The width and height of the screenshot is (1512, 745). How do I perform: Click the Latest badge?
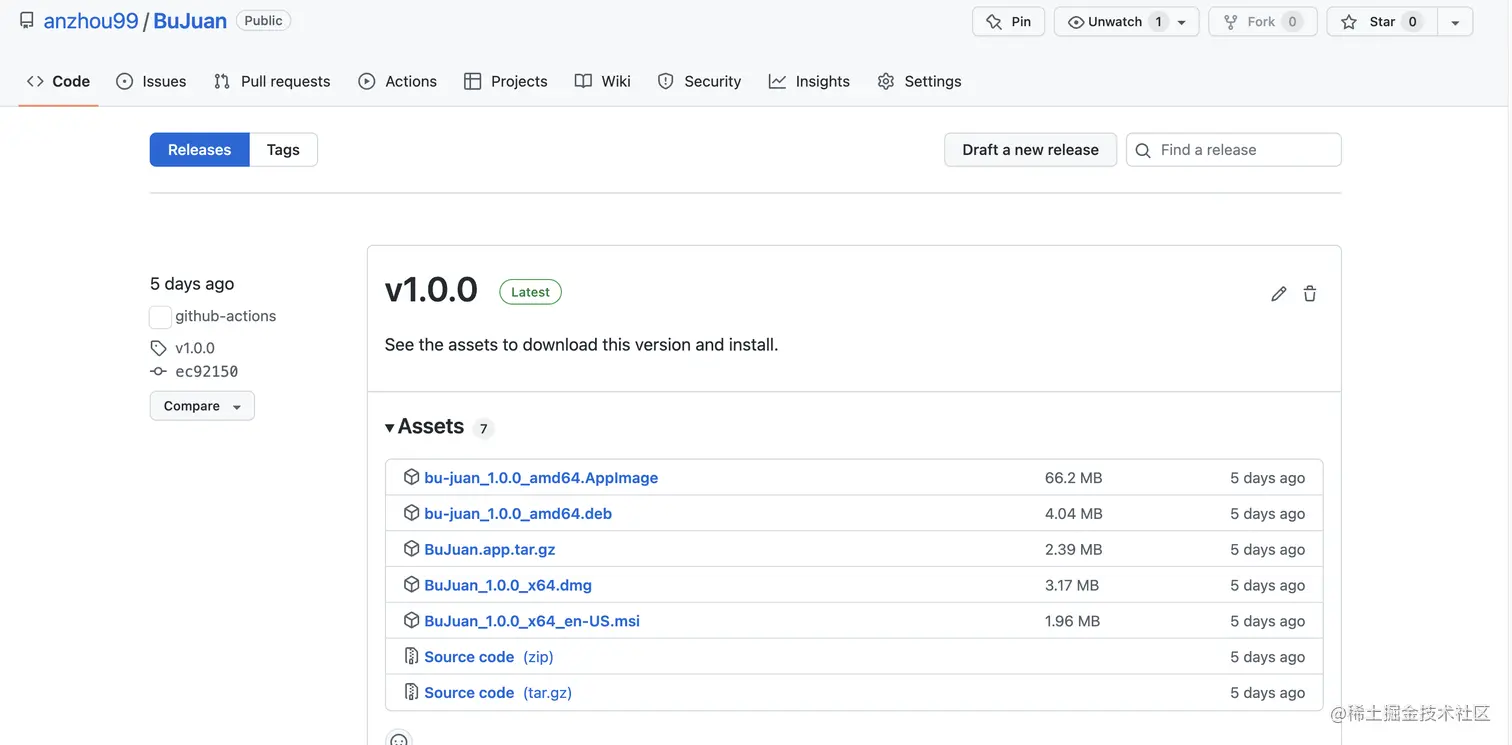point(530,292)
